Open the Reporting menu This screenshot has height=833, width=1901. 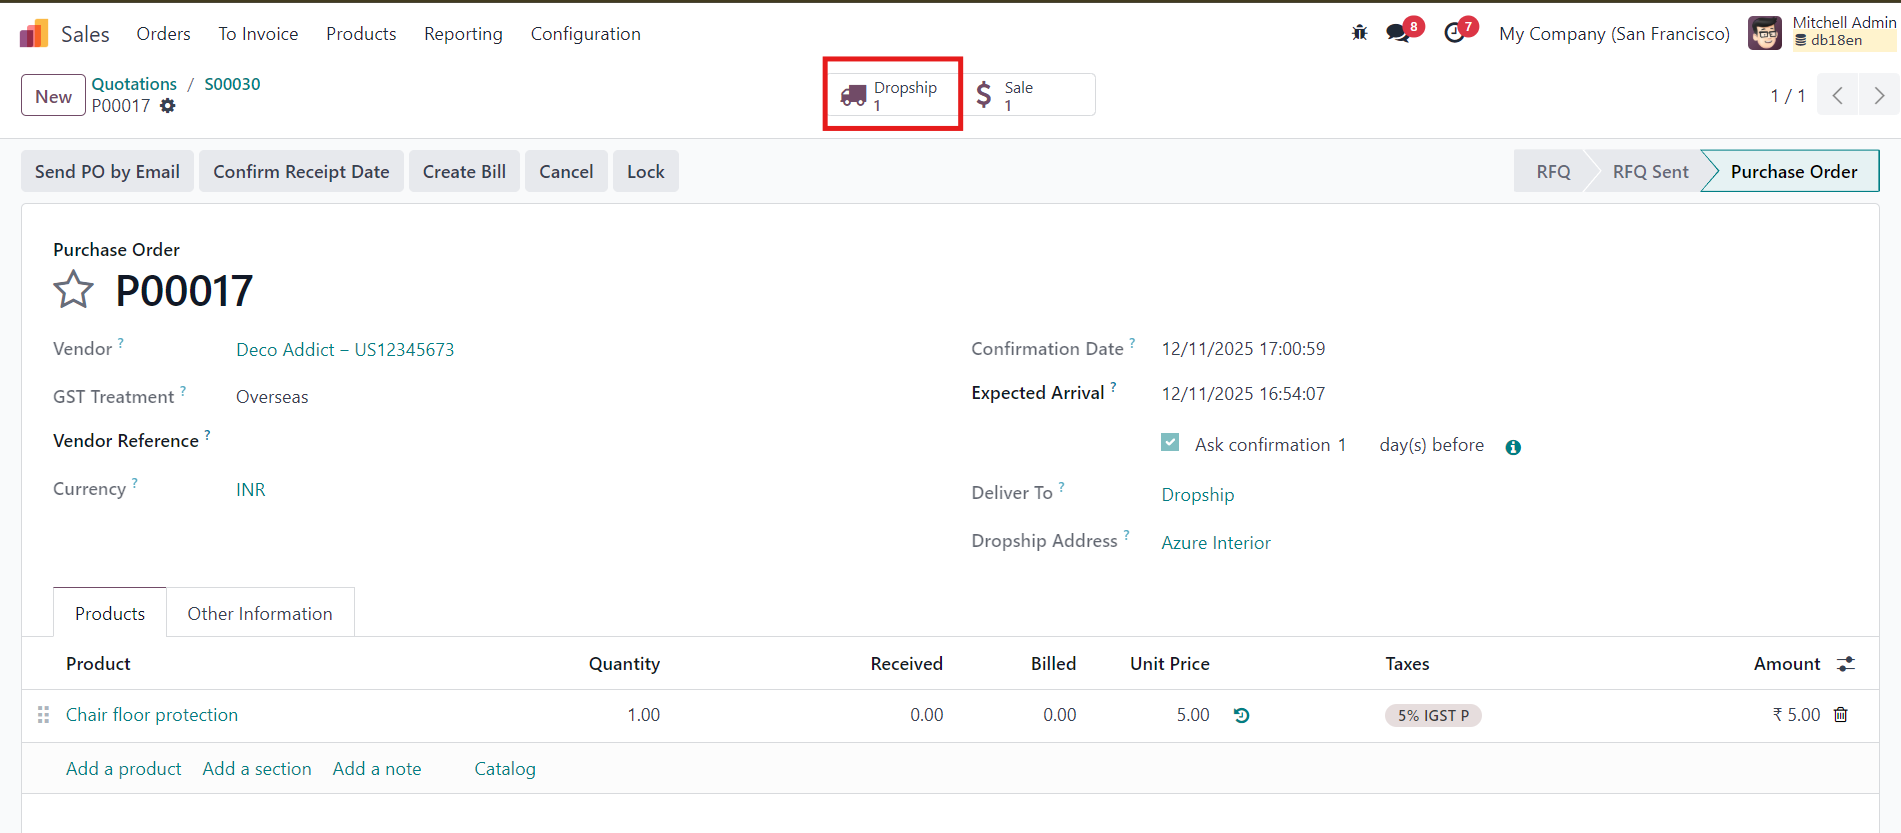(x=463, y=34)
